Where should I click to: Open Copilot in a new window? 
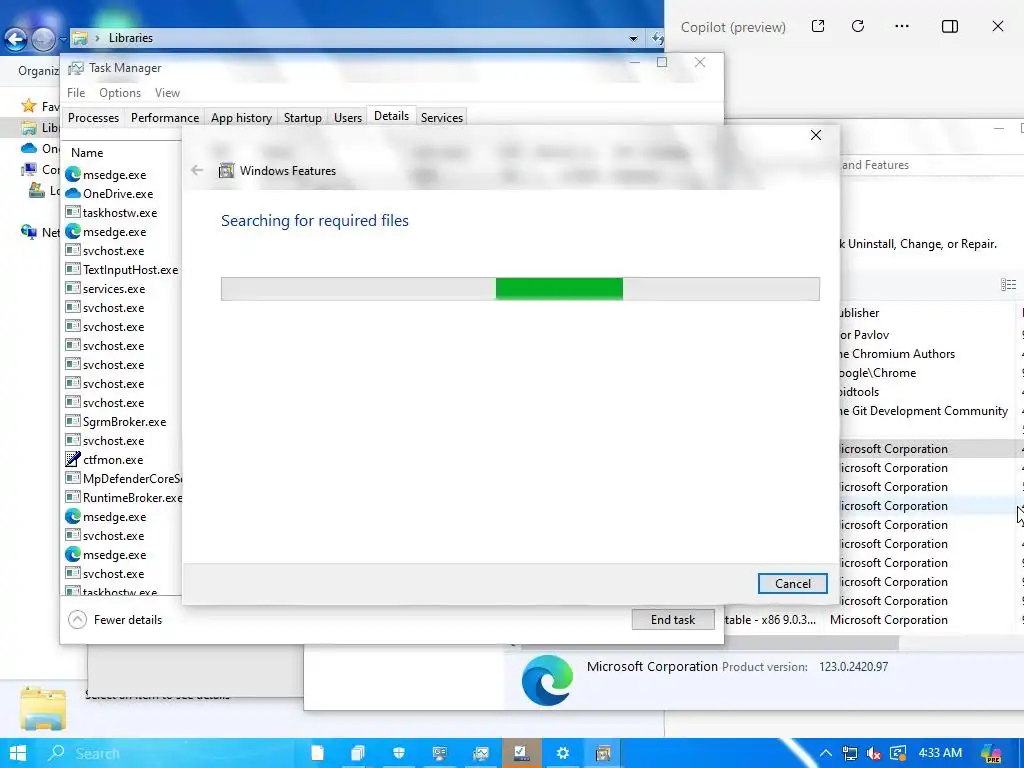pyautogui.click(x=818, y=26)
